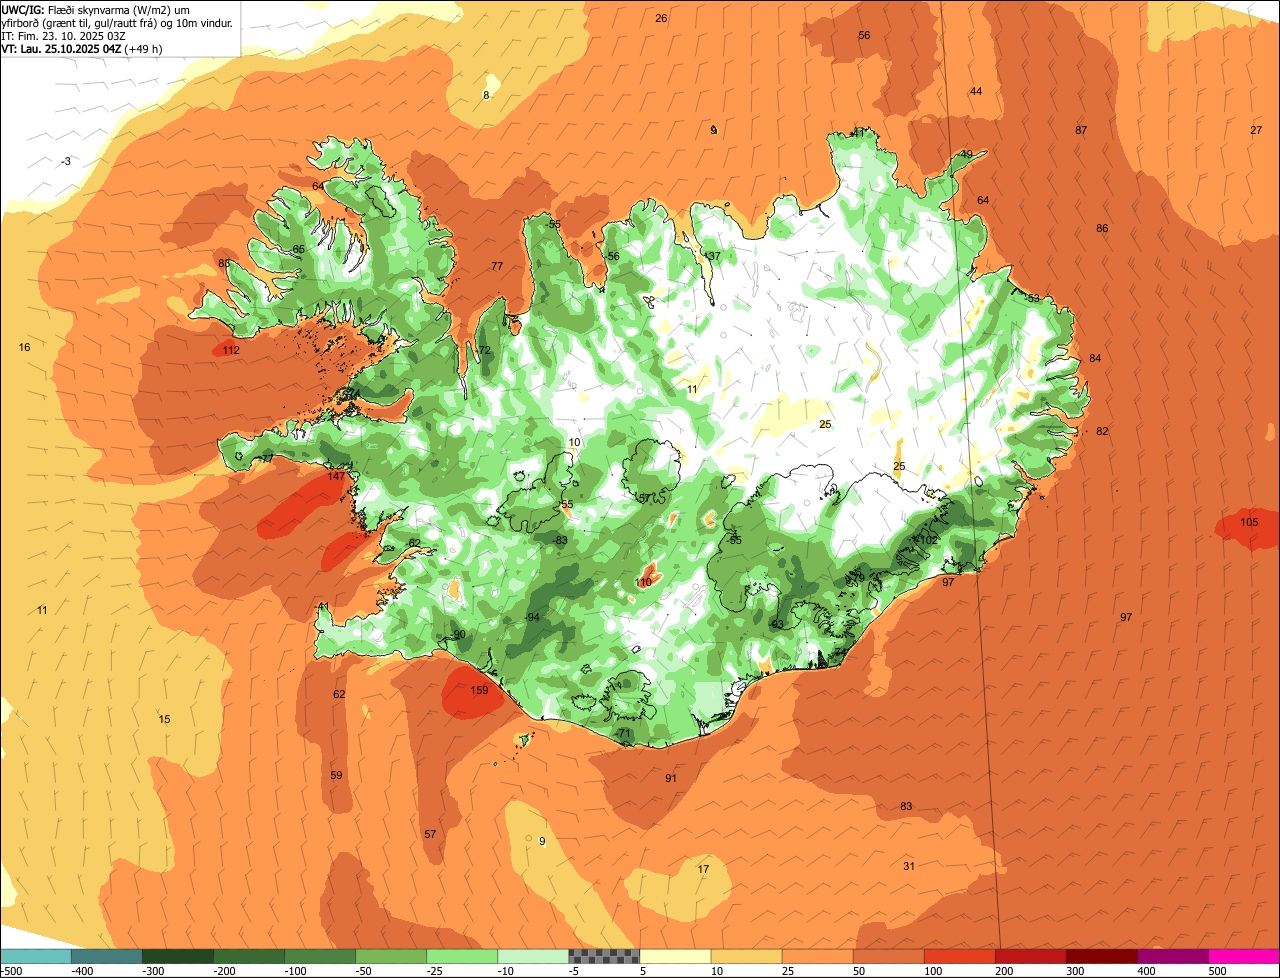1280x978 pixels.
Task: Click the map value 91 south of Iceland
Action: click(671, 778)
